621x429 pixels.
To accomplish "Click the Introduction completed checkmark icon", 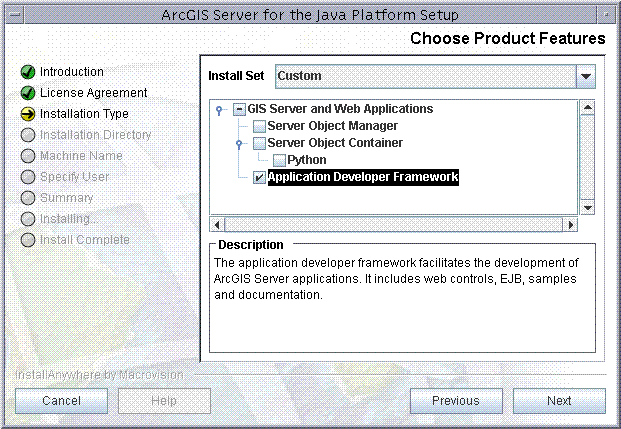I will point(28,72).
